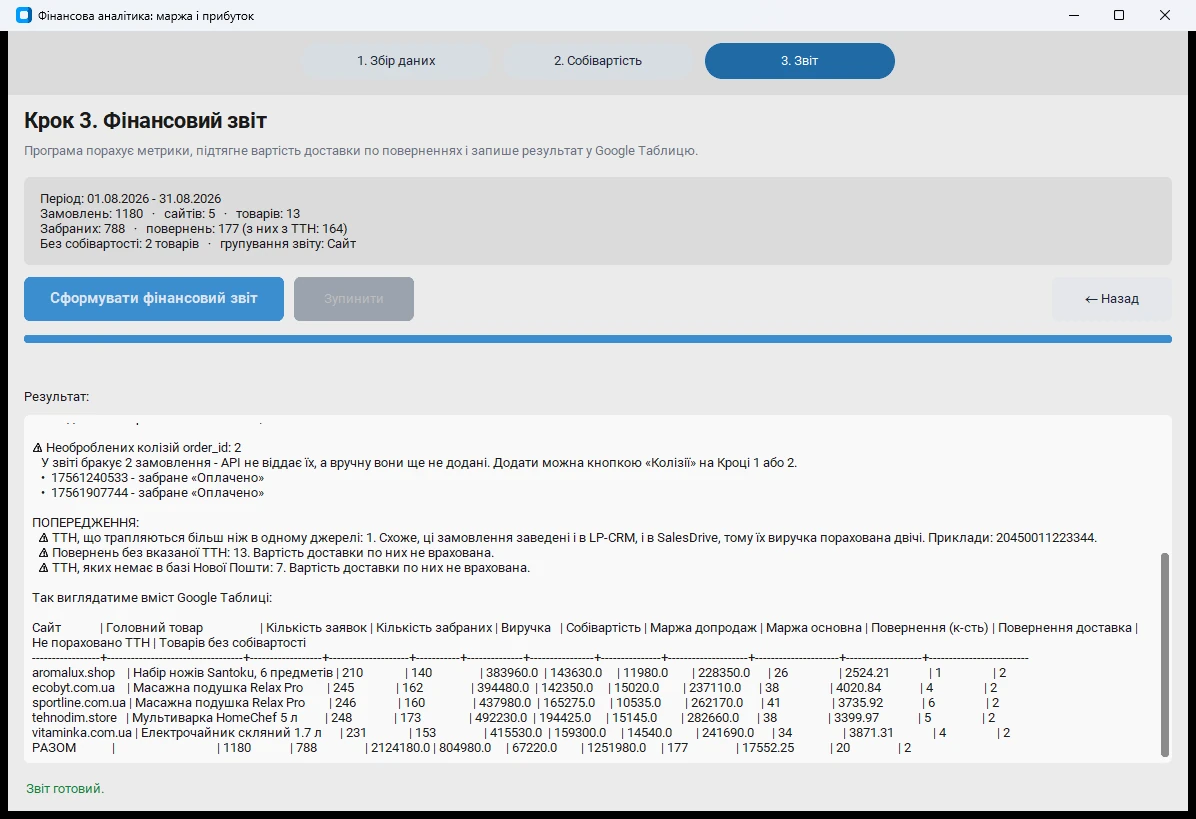Click the 'vitaminka.com.ua' table row
This screenshot has width=1196, height=819.
(x=521, y=733)
